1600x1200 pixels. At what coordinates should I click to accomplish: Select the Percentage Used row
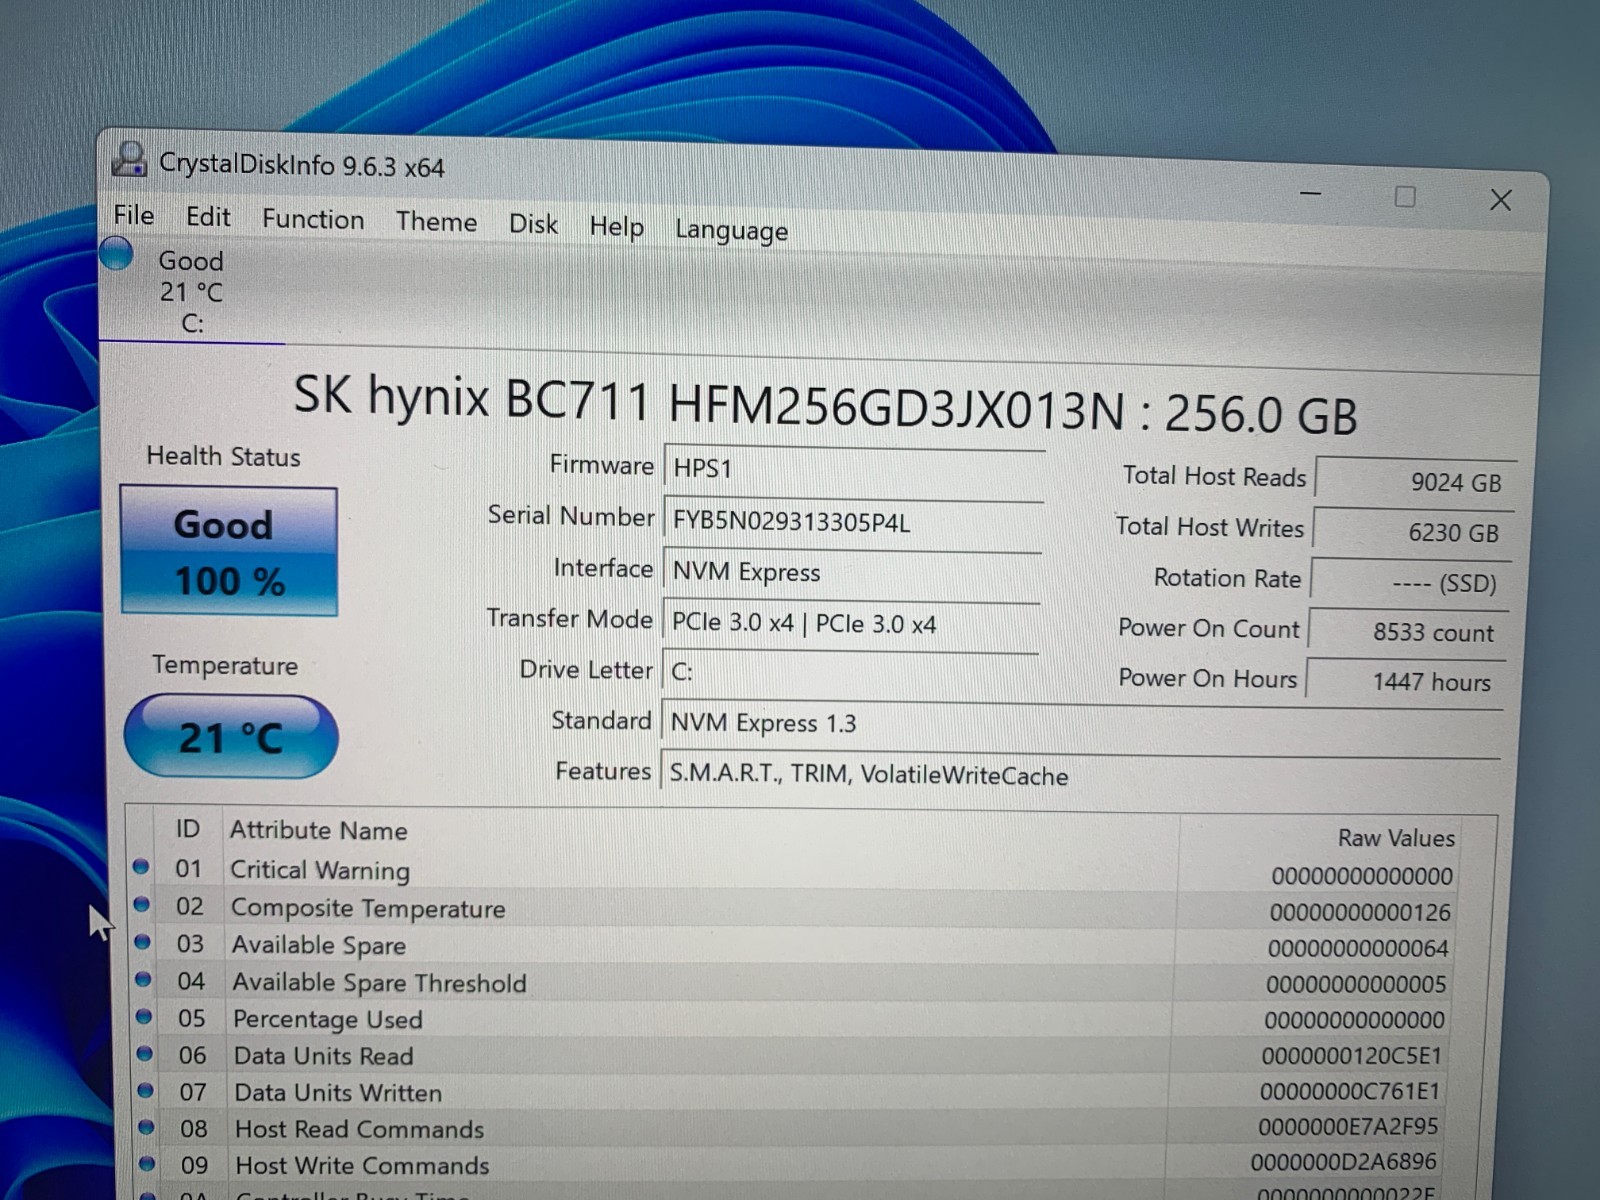tap(791, 1019)
